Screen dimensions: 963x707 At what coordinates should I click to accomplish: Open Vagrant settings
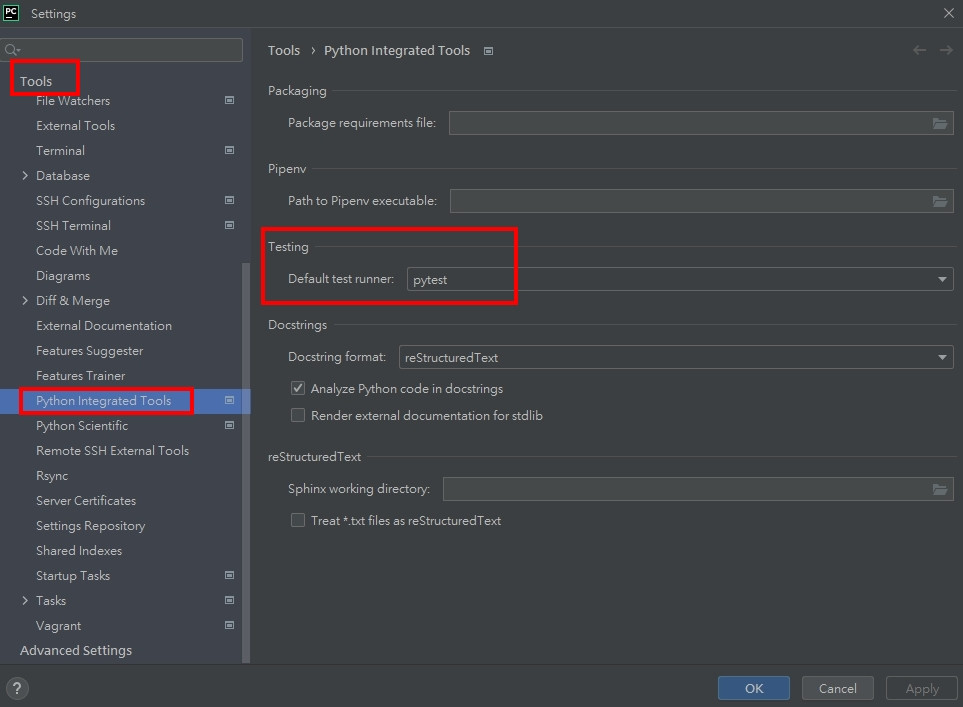click(58, 625)
